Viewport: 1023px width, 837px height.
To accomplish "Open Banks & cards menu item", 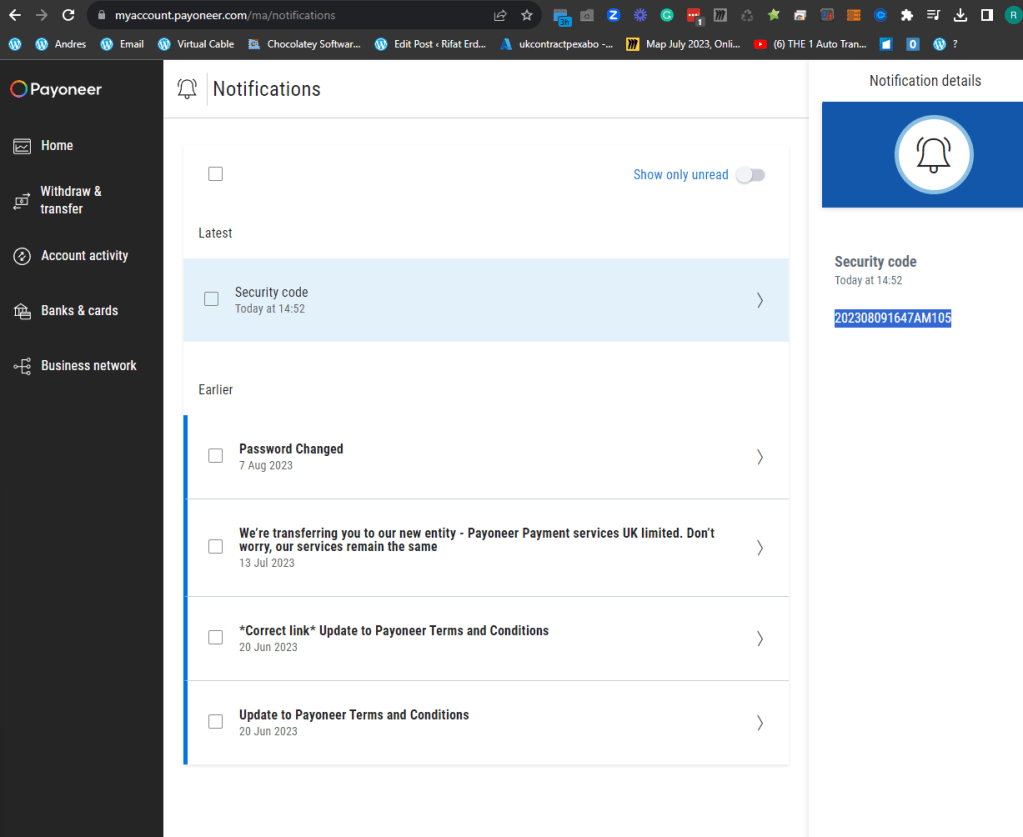I will tap(80, 311).
